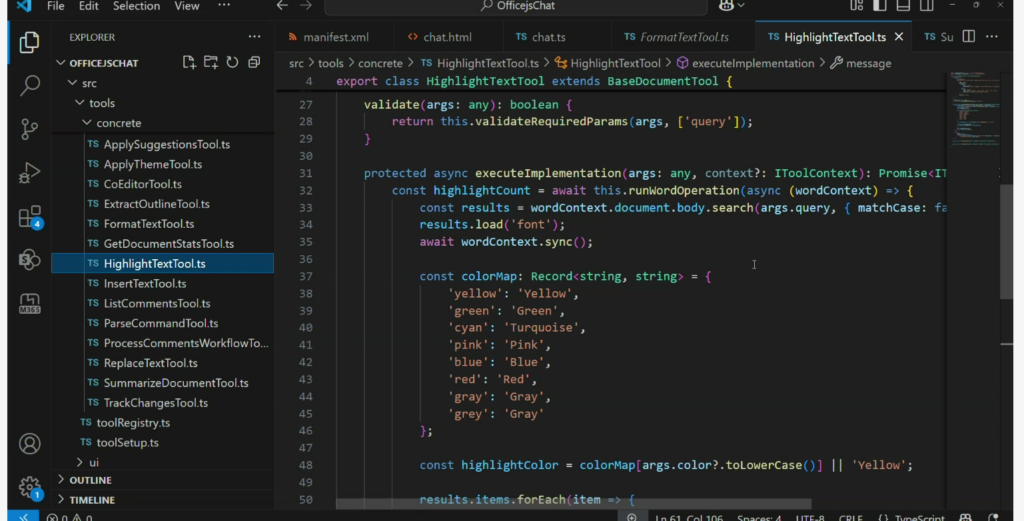This screenshot has height=521, width=1024.
Task: Open the M365 toolkit icon
Action: 30,303
